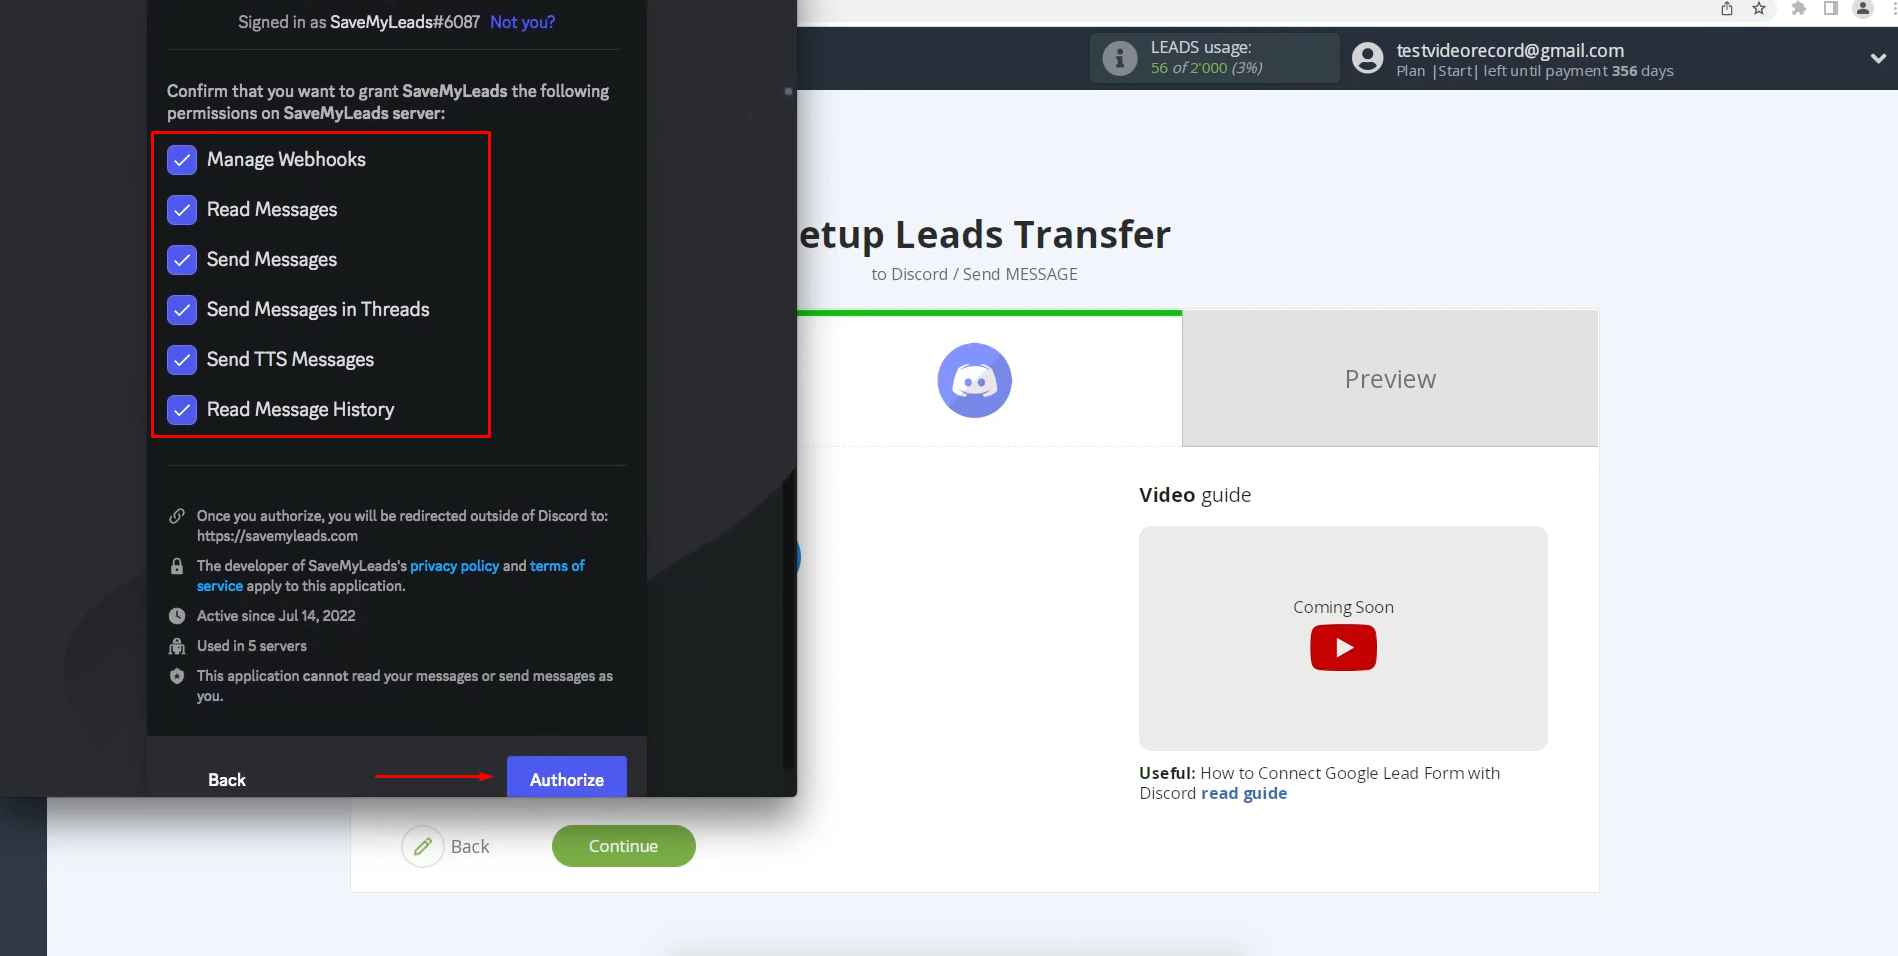Click the testvideorecord@gmail.com account email
The image size is (1898, 956).
tap(1510, 50)
